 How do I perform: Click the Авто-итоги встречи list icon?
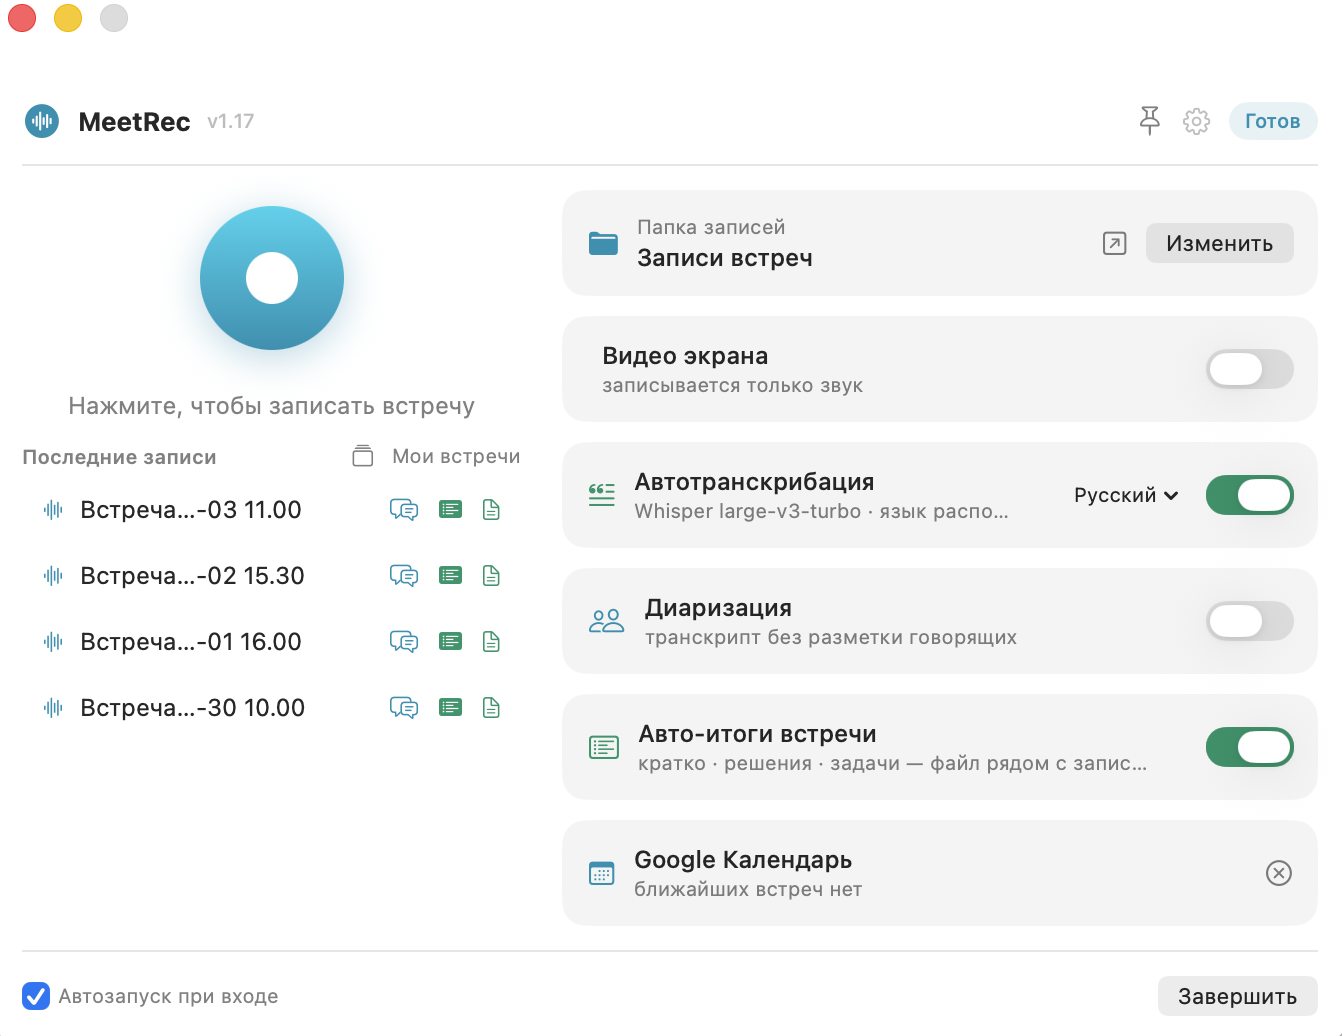pyautogui.click(x=604, y=747)
